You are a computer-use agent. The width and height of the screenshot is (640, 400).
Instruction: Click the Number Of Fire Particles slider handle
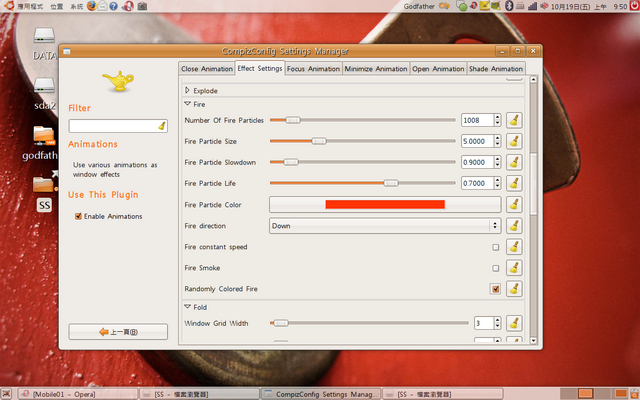[293, 120]
